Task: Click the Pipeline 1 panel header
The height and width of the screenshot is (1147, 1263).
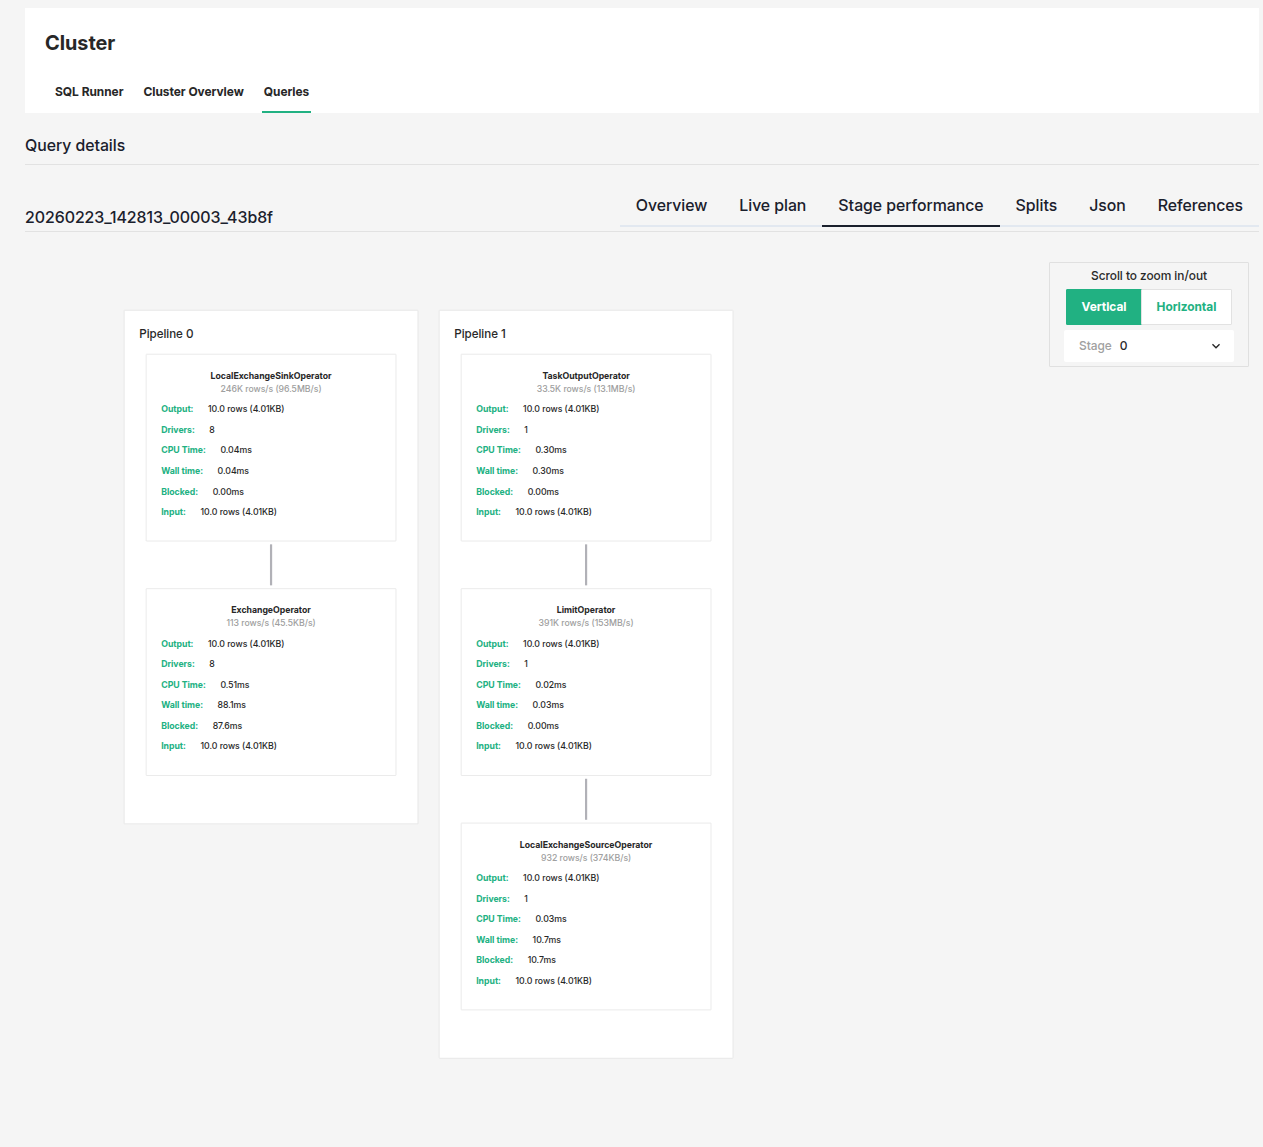Action: (x=480, y=333)
